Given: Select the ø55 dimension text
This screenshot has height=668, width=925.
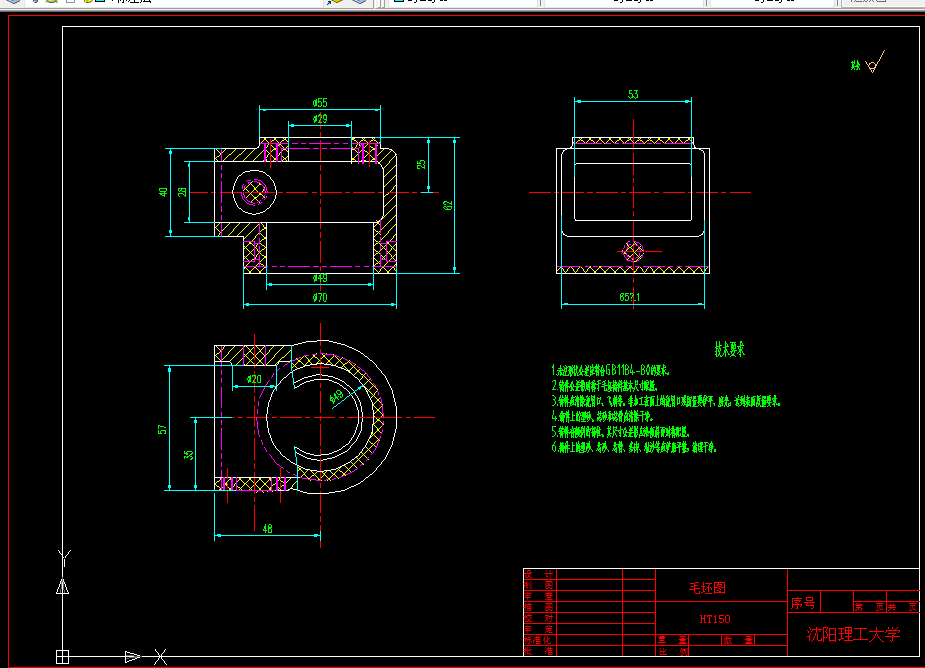Looking at the screenshot, I should [320, 103].
